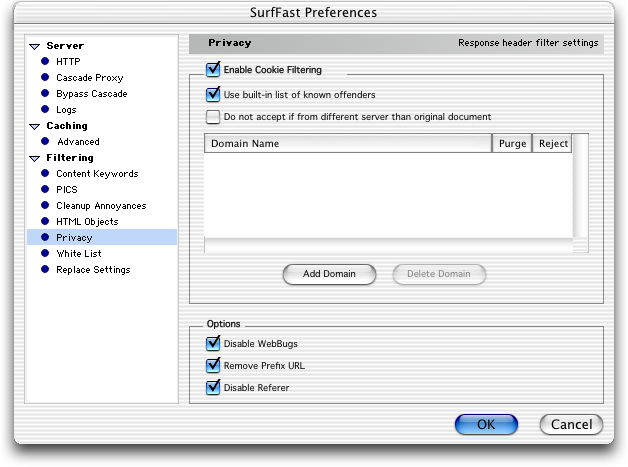Image resolution: width=628 pixels, height=467 pixels.
Task: Open the HTTP server settings
Action: coord(68,62)
